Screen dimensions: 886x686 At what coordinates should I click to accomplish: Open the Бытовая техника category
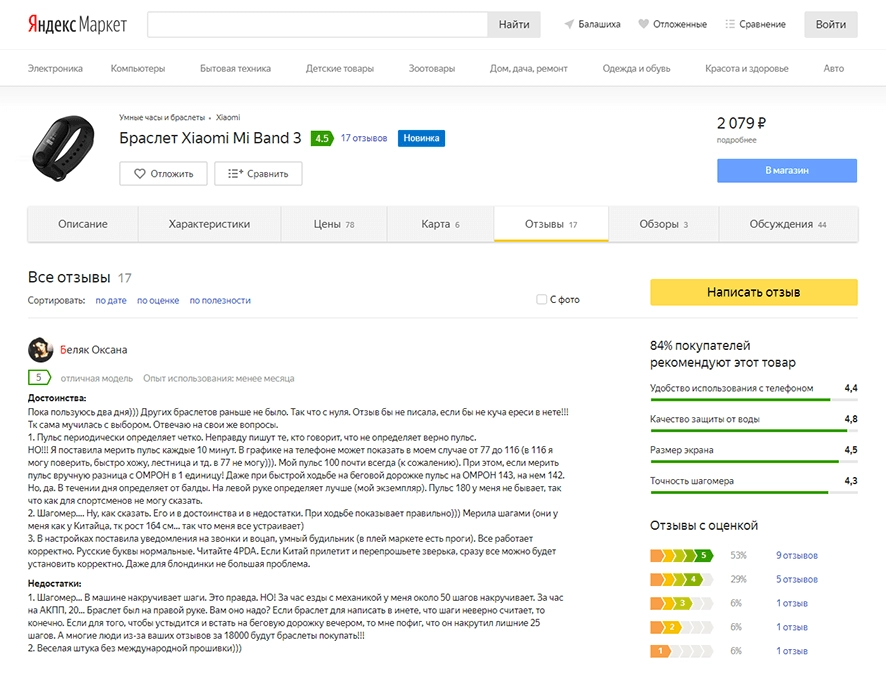point(235,68)
